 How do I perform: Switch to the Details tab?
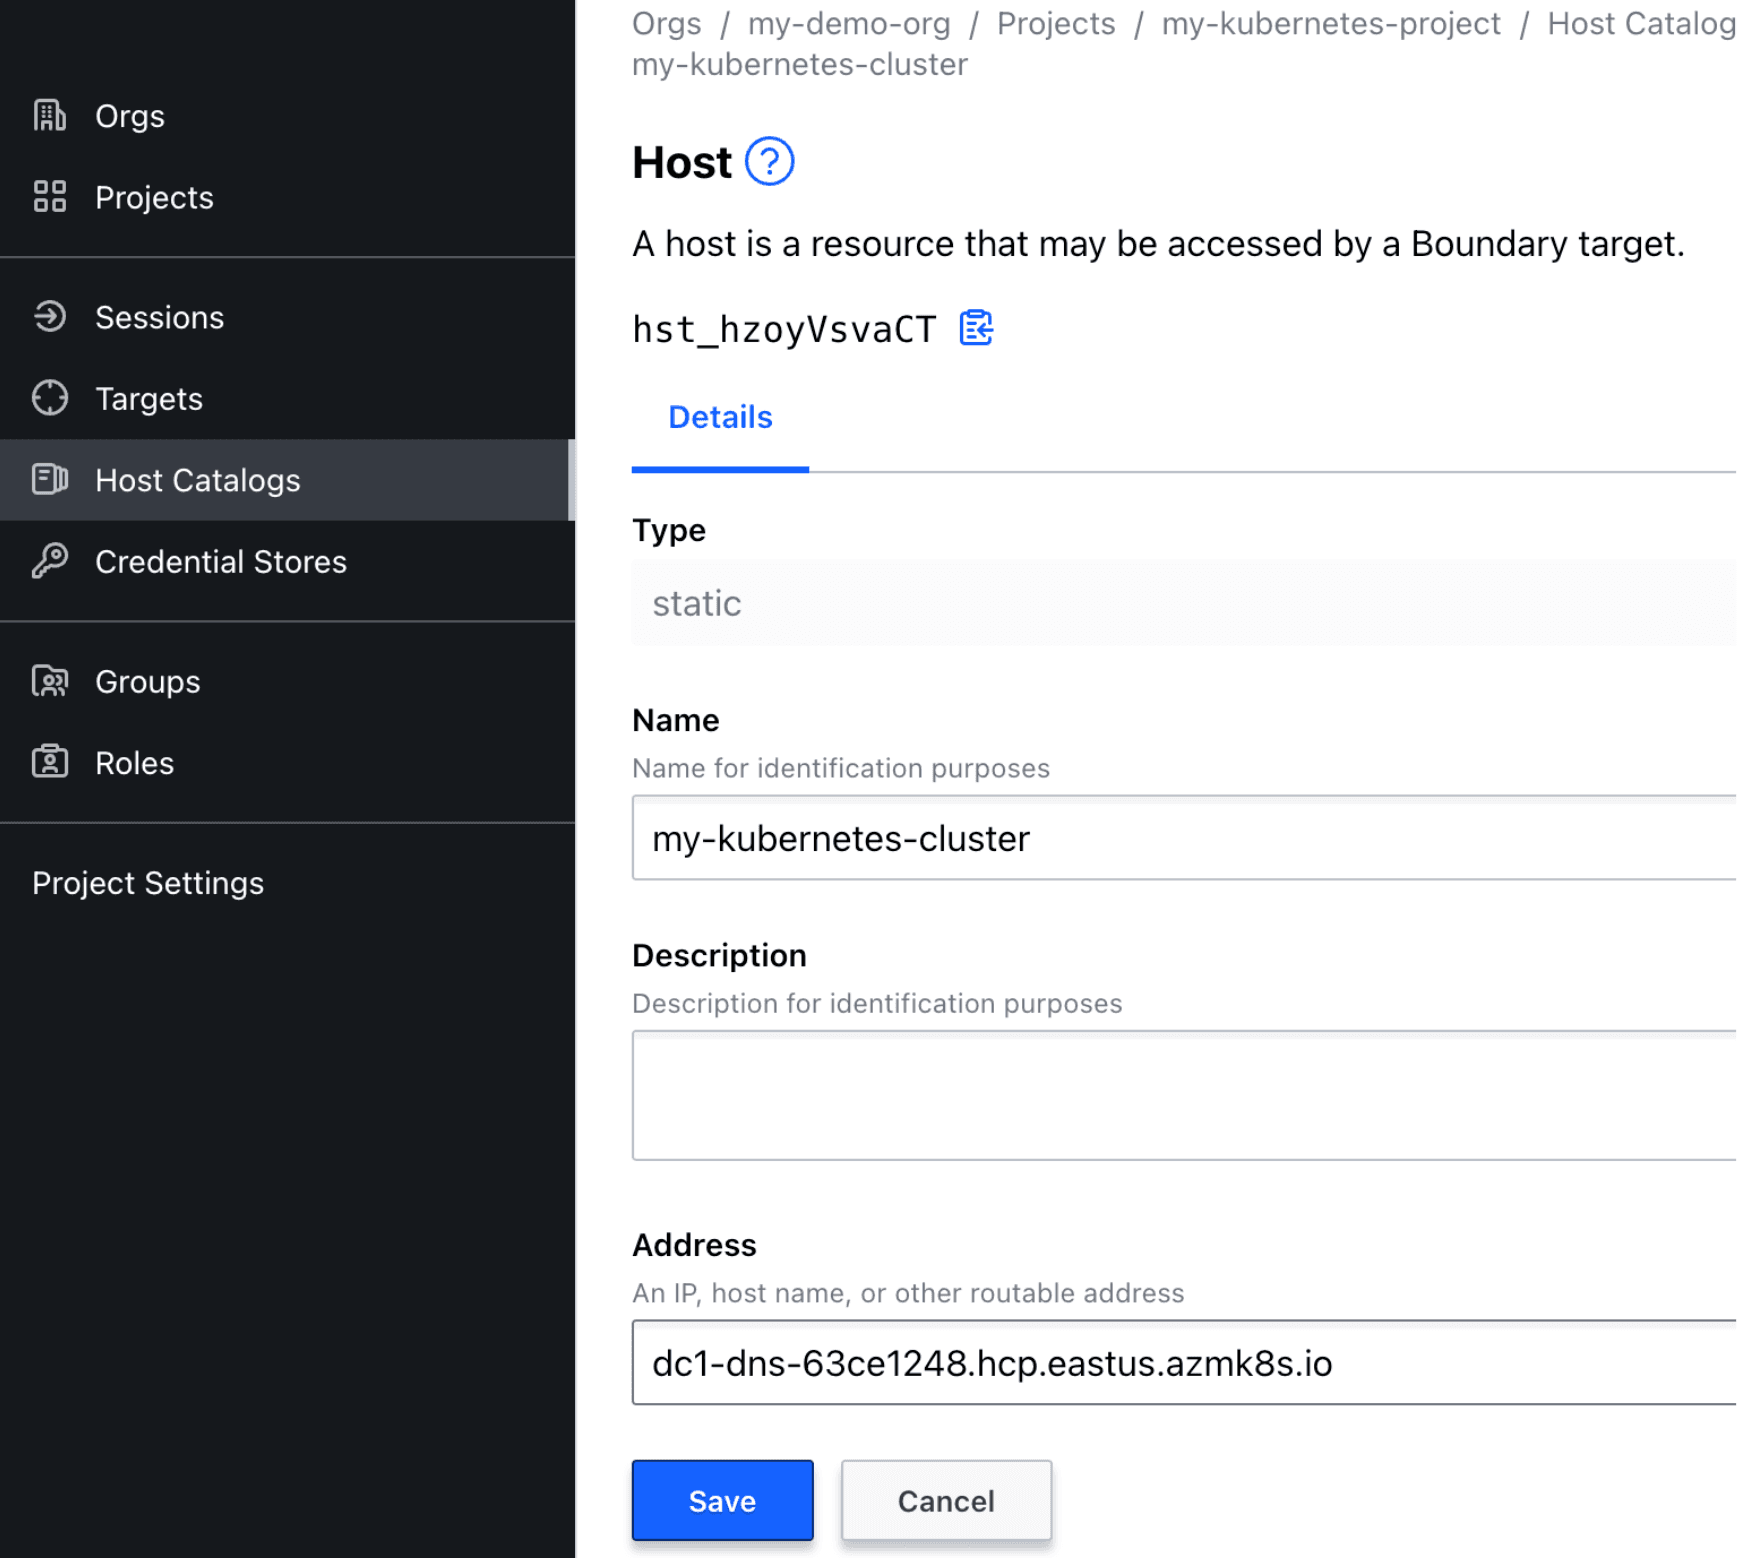(719, 417)
